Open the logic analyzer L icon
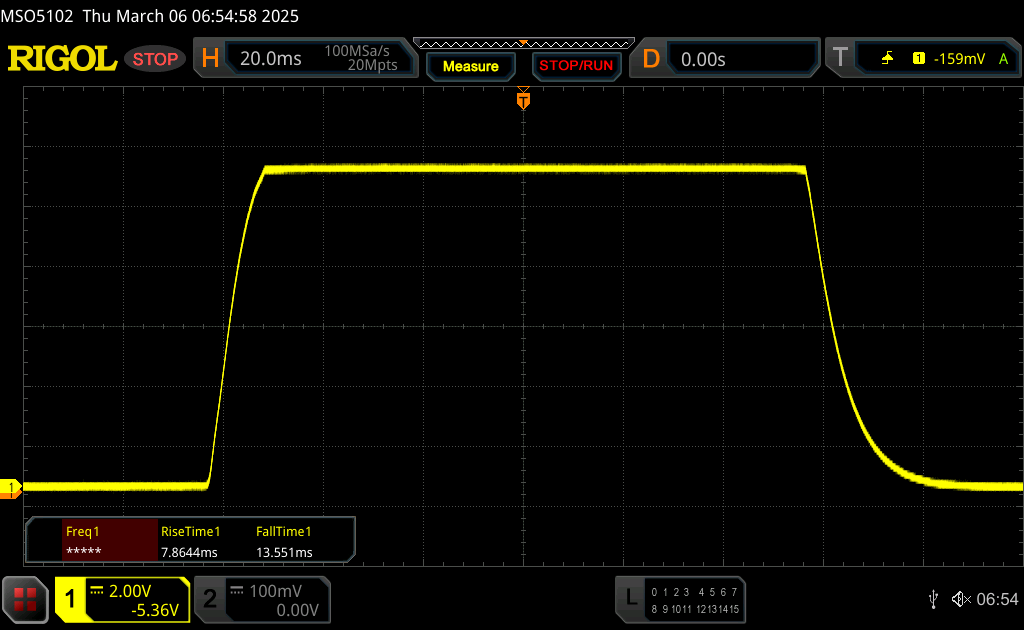1024x630 pixels. (631, 598)
